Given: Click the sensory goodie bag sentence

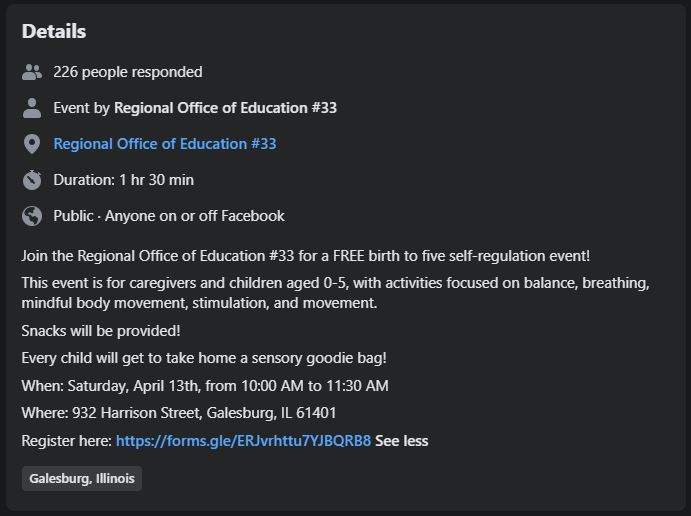Looking at the screenshot, I should click(204, 358).
